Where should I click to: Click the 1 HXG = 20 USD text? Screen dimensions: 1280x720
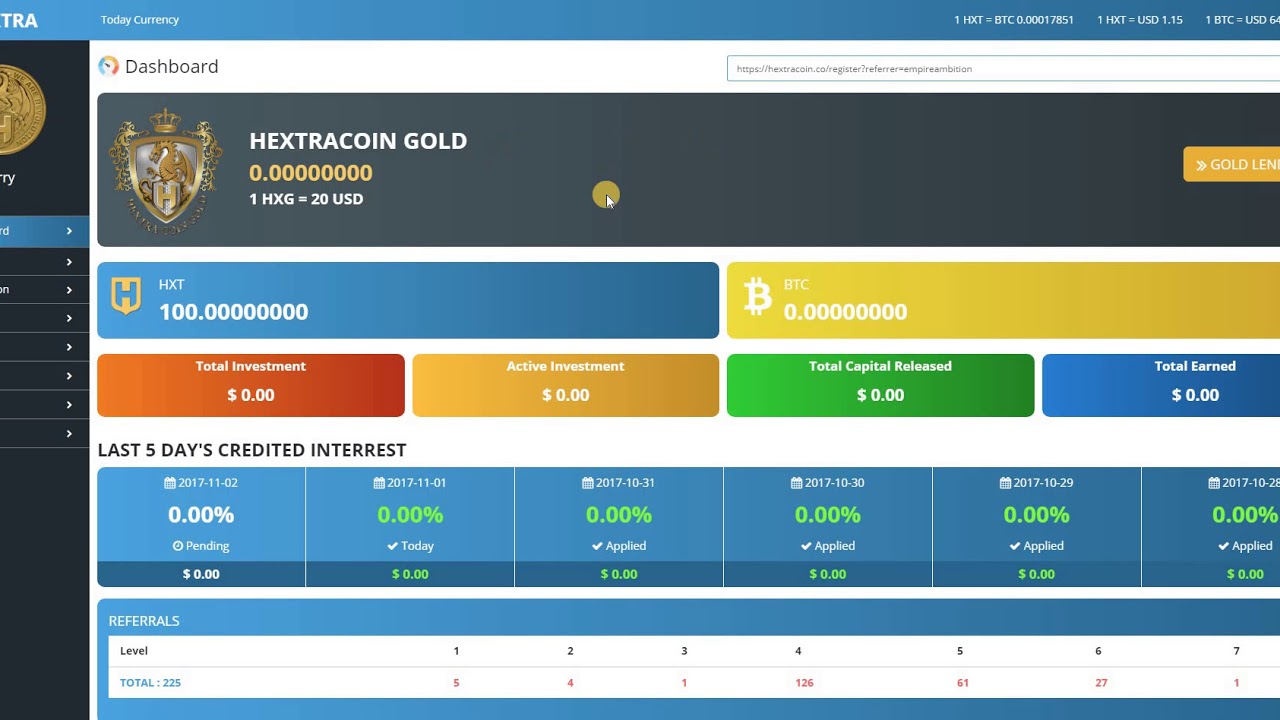[306, 199]
